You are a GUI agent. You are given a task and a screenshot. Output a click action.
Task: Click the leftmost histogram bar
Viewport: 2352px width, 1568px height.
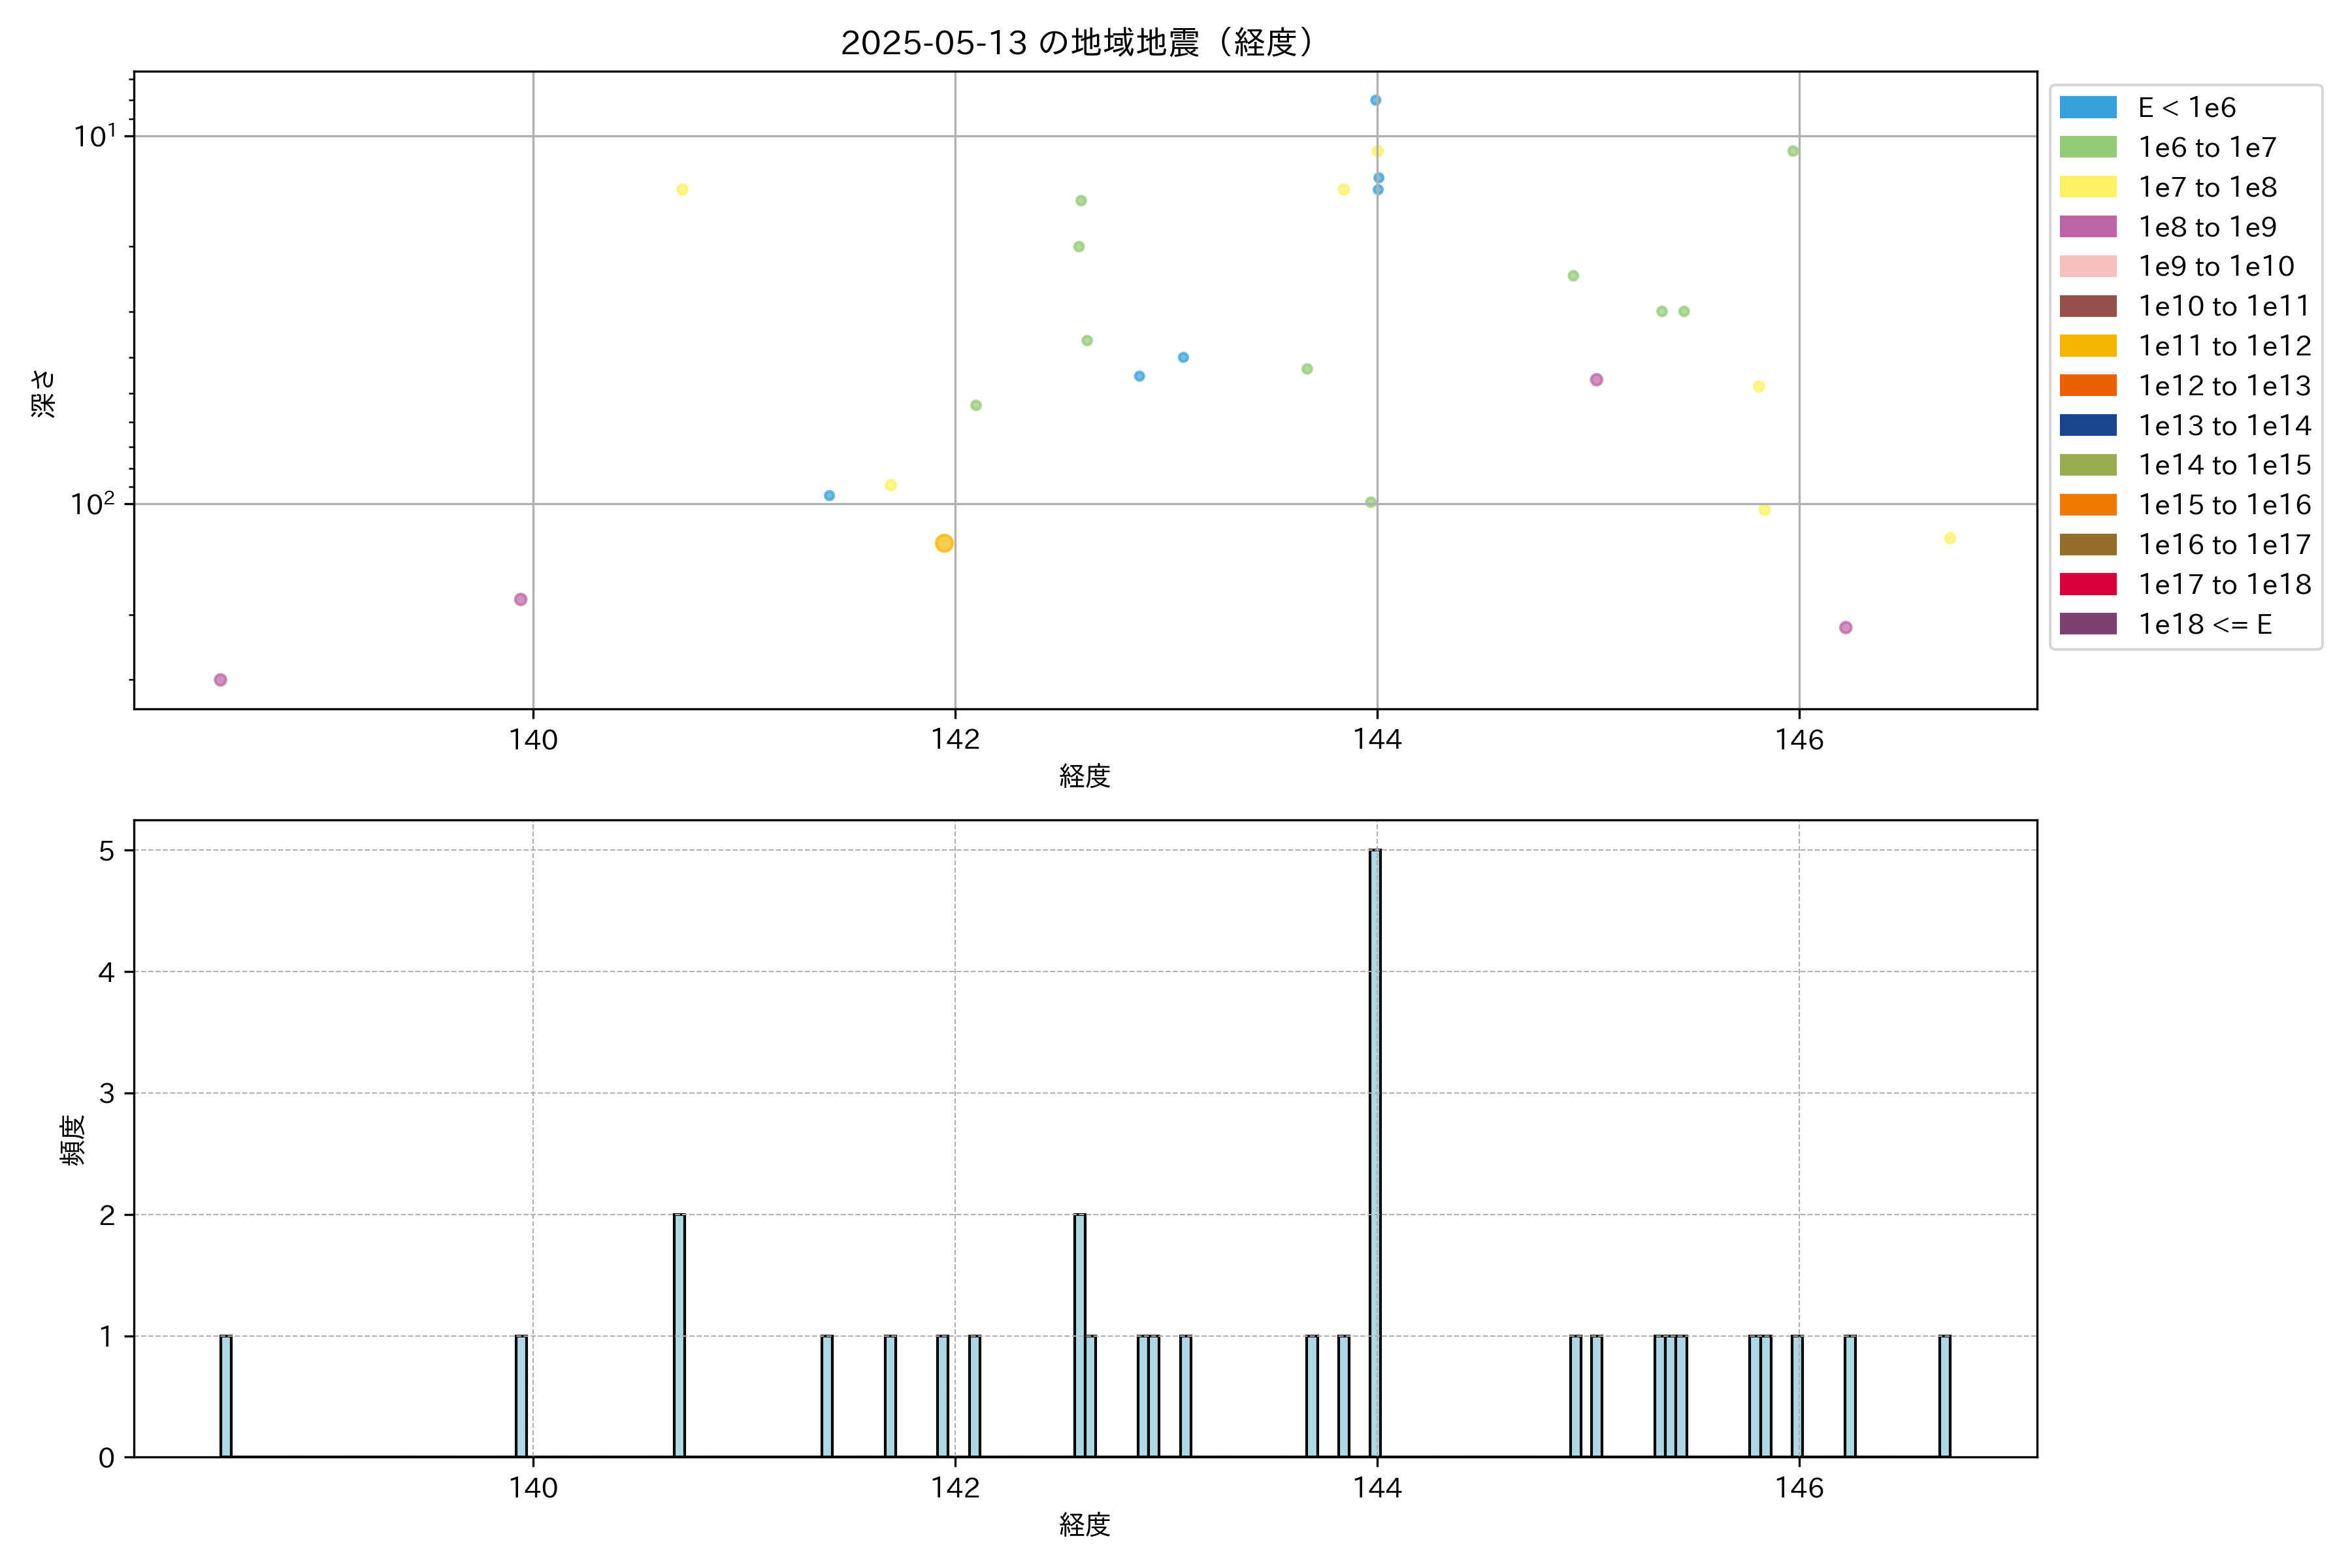click(x=226, y=1396)
